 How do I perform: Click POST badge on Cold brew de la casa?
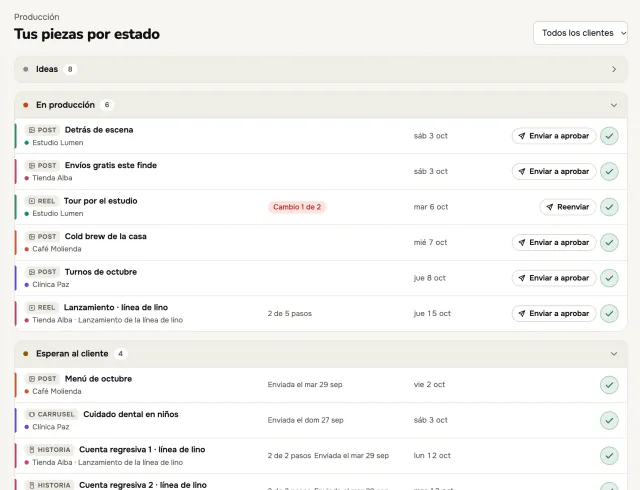(42, 236)
